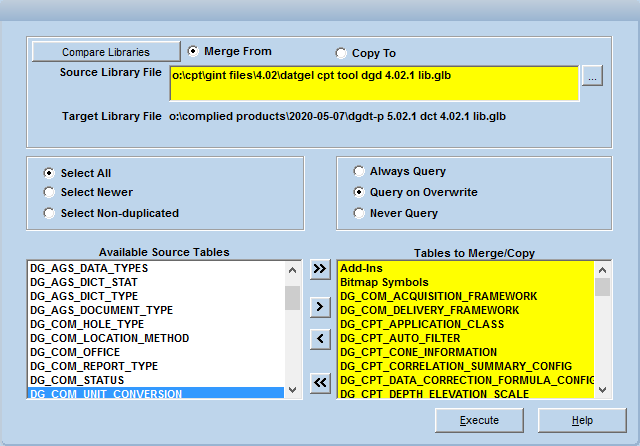Click the move all right (>>) button

(x=319, y=269)
